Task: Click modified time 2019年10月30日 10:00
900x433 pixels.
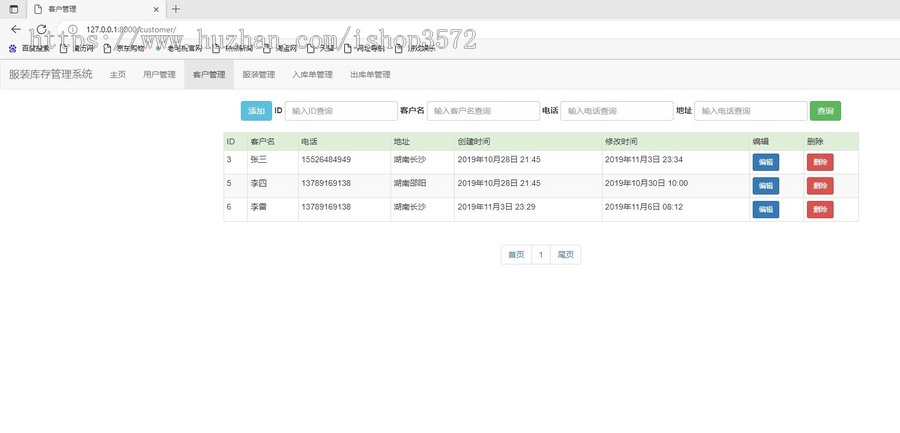Action: tap(646, 183)
